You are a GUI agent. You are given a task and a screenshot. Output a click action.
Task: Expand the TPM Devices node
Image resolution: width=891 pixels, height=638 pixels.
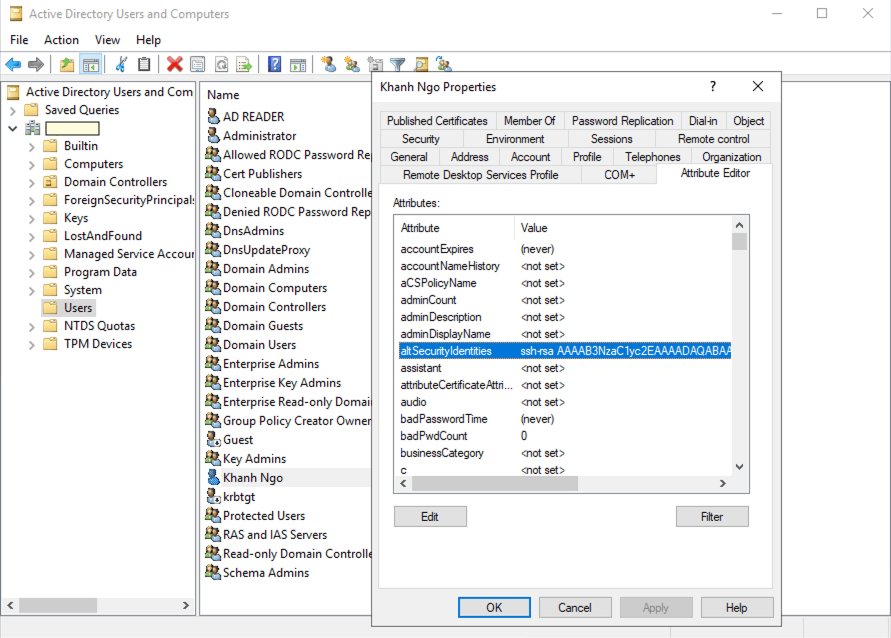32,345
